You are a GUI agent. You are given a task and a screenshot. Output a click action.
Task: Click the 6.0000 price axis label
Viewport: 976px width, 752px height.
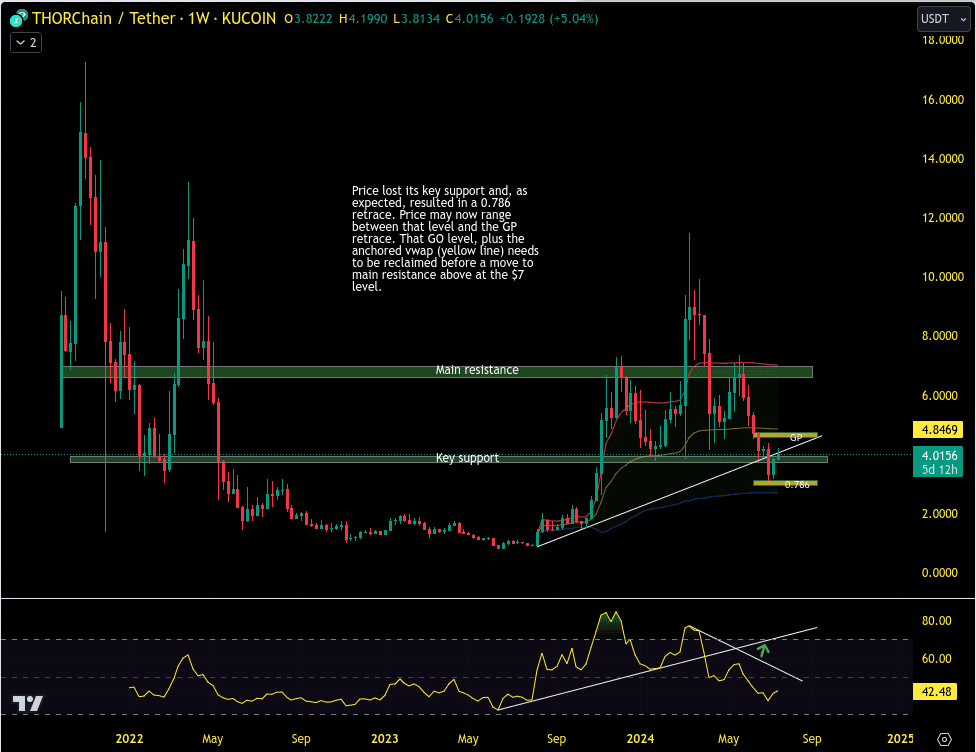(939, 395)
